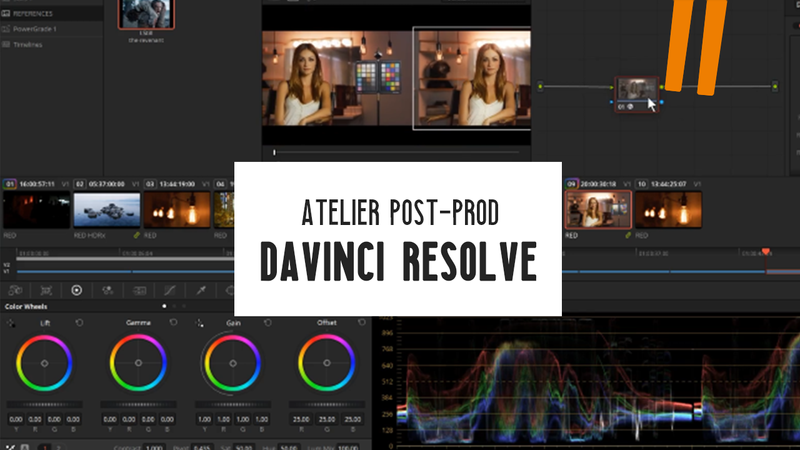The image size is (800, 450).
Task: Click timecode 13:44:25:07 of clip 10
Action: 669,184
